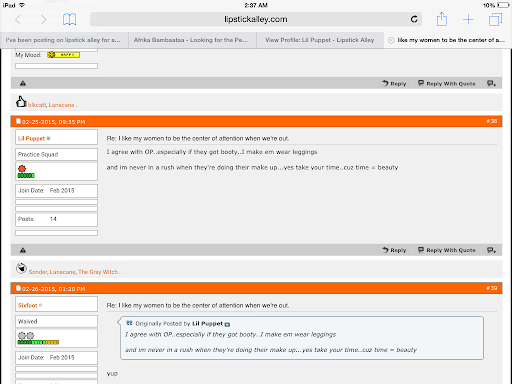The height and width of the screenshot is (384, 512).
Task: Reply With Quote on post #38
Action: [447, 250]
